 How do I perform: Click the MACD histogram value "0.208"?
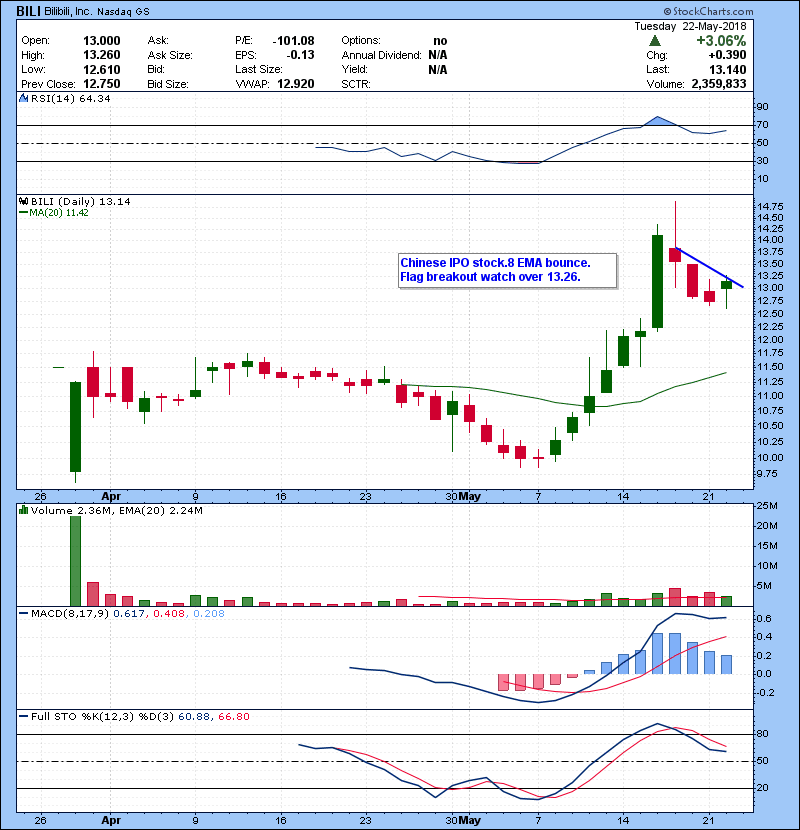coord(209,614)
